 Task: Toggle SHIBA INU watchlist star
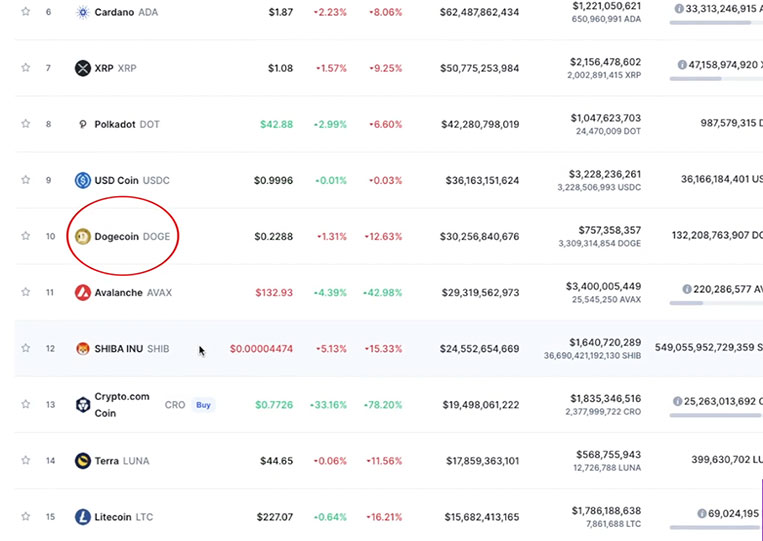[x=26, y=348]
